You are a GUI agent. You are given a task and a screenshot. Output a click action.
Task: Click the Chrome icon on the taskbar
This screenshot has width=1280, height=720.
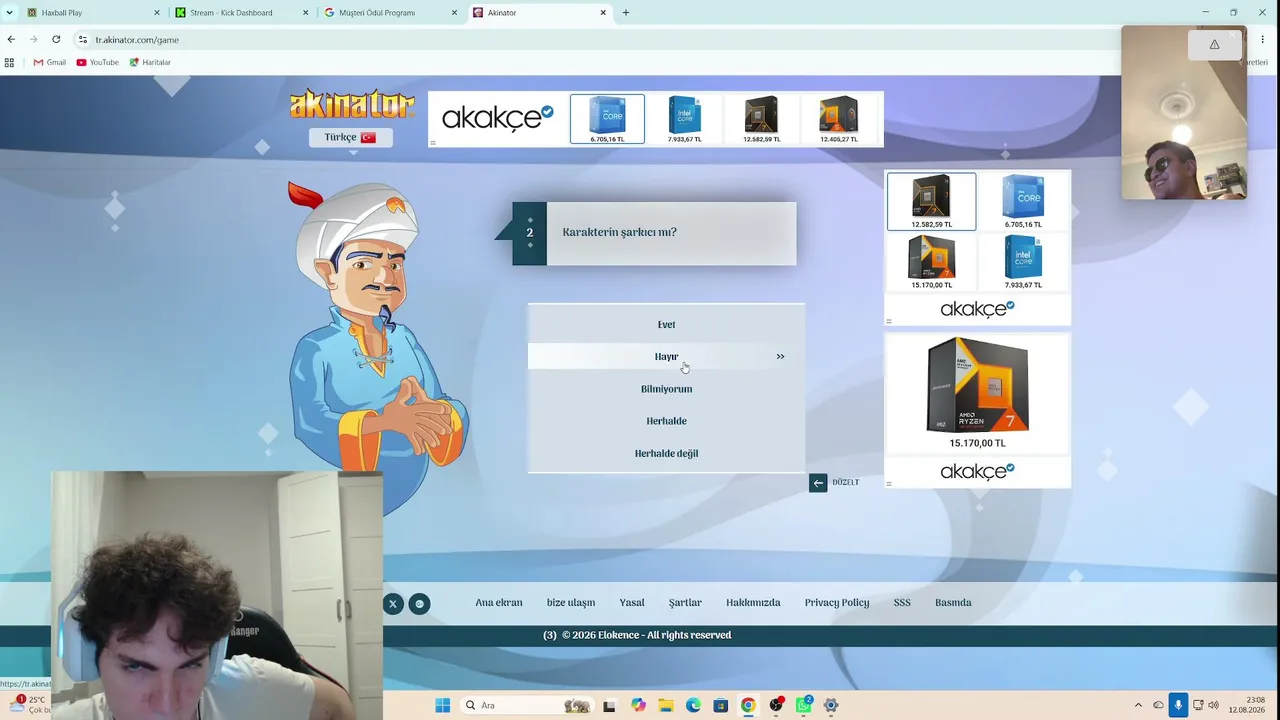tap(747, 705)
